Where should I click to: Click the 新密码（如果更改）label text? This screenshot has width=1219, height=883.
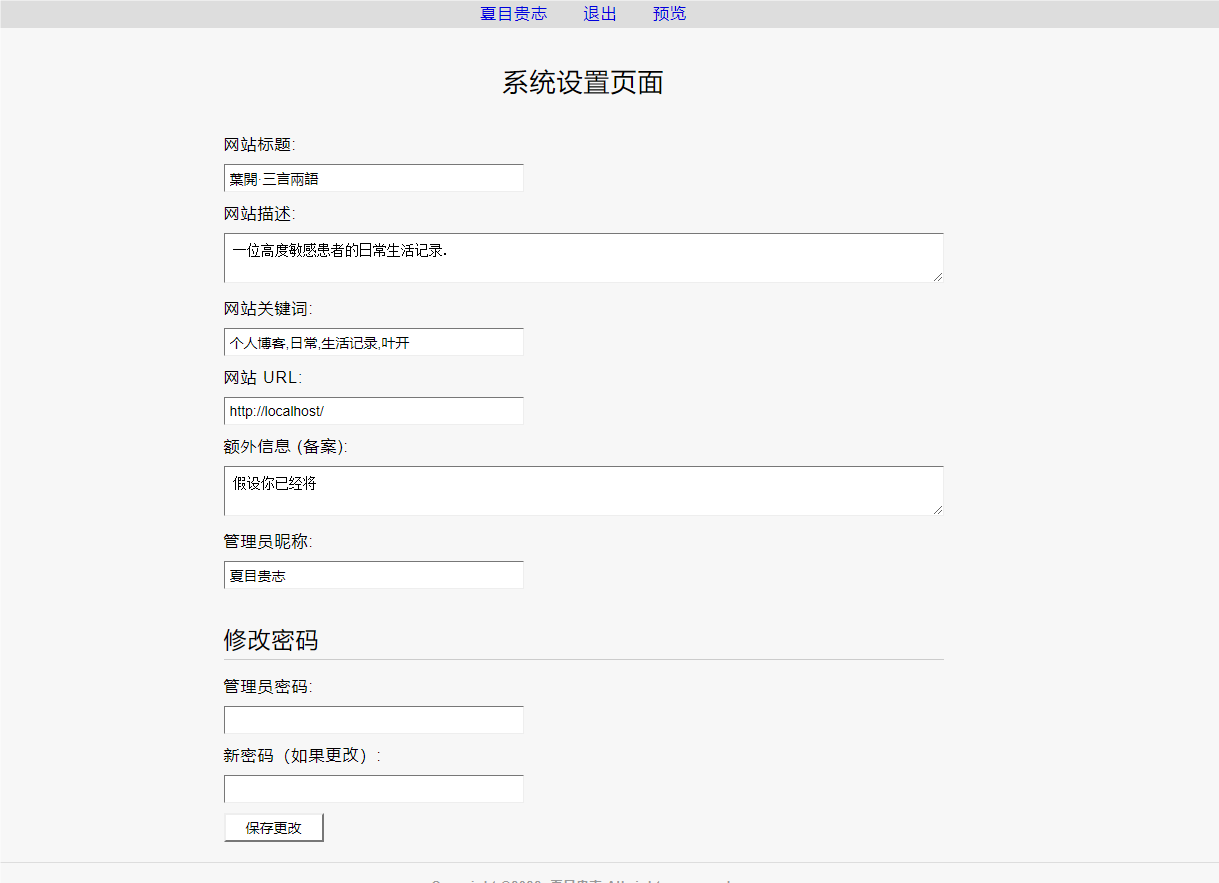[301, 756]
